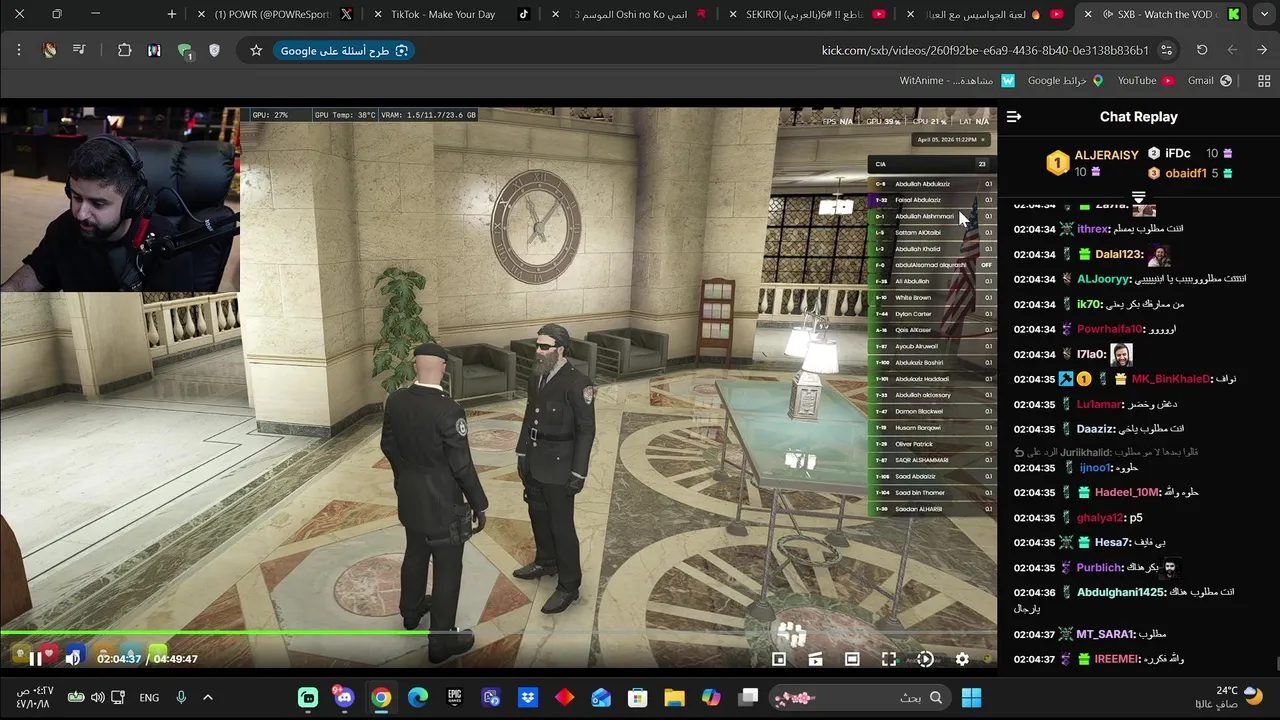The width and height of the screenshot is (1280, 720).
Task: Enter fullscreen video mode
Action: 889,659
